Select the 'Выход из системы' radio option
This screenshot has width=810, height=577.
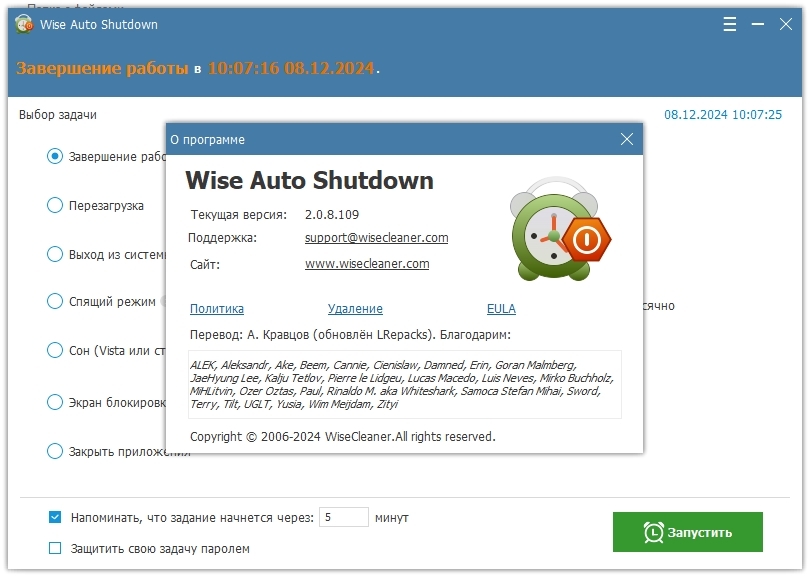tap(55, 254)
